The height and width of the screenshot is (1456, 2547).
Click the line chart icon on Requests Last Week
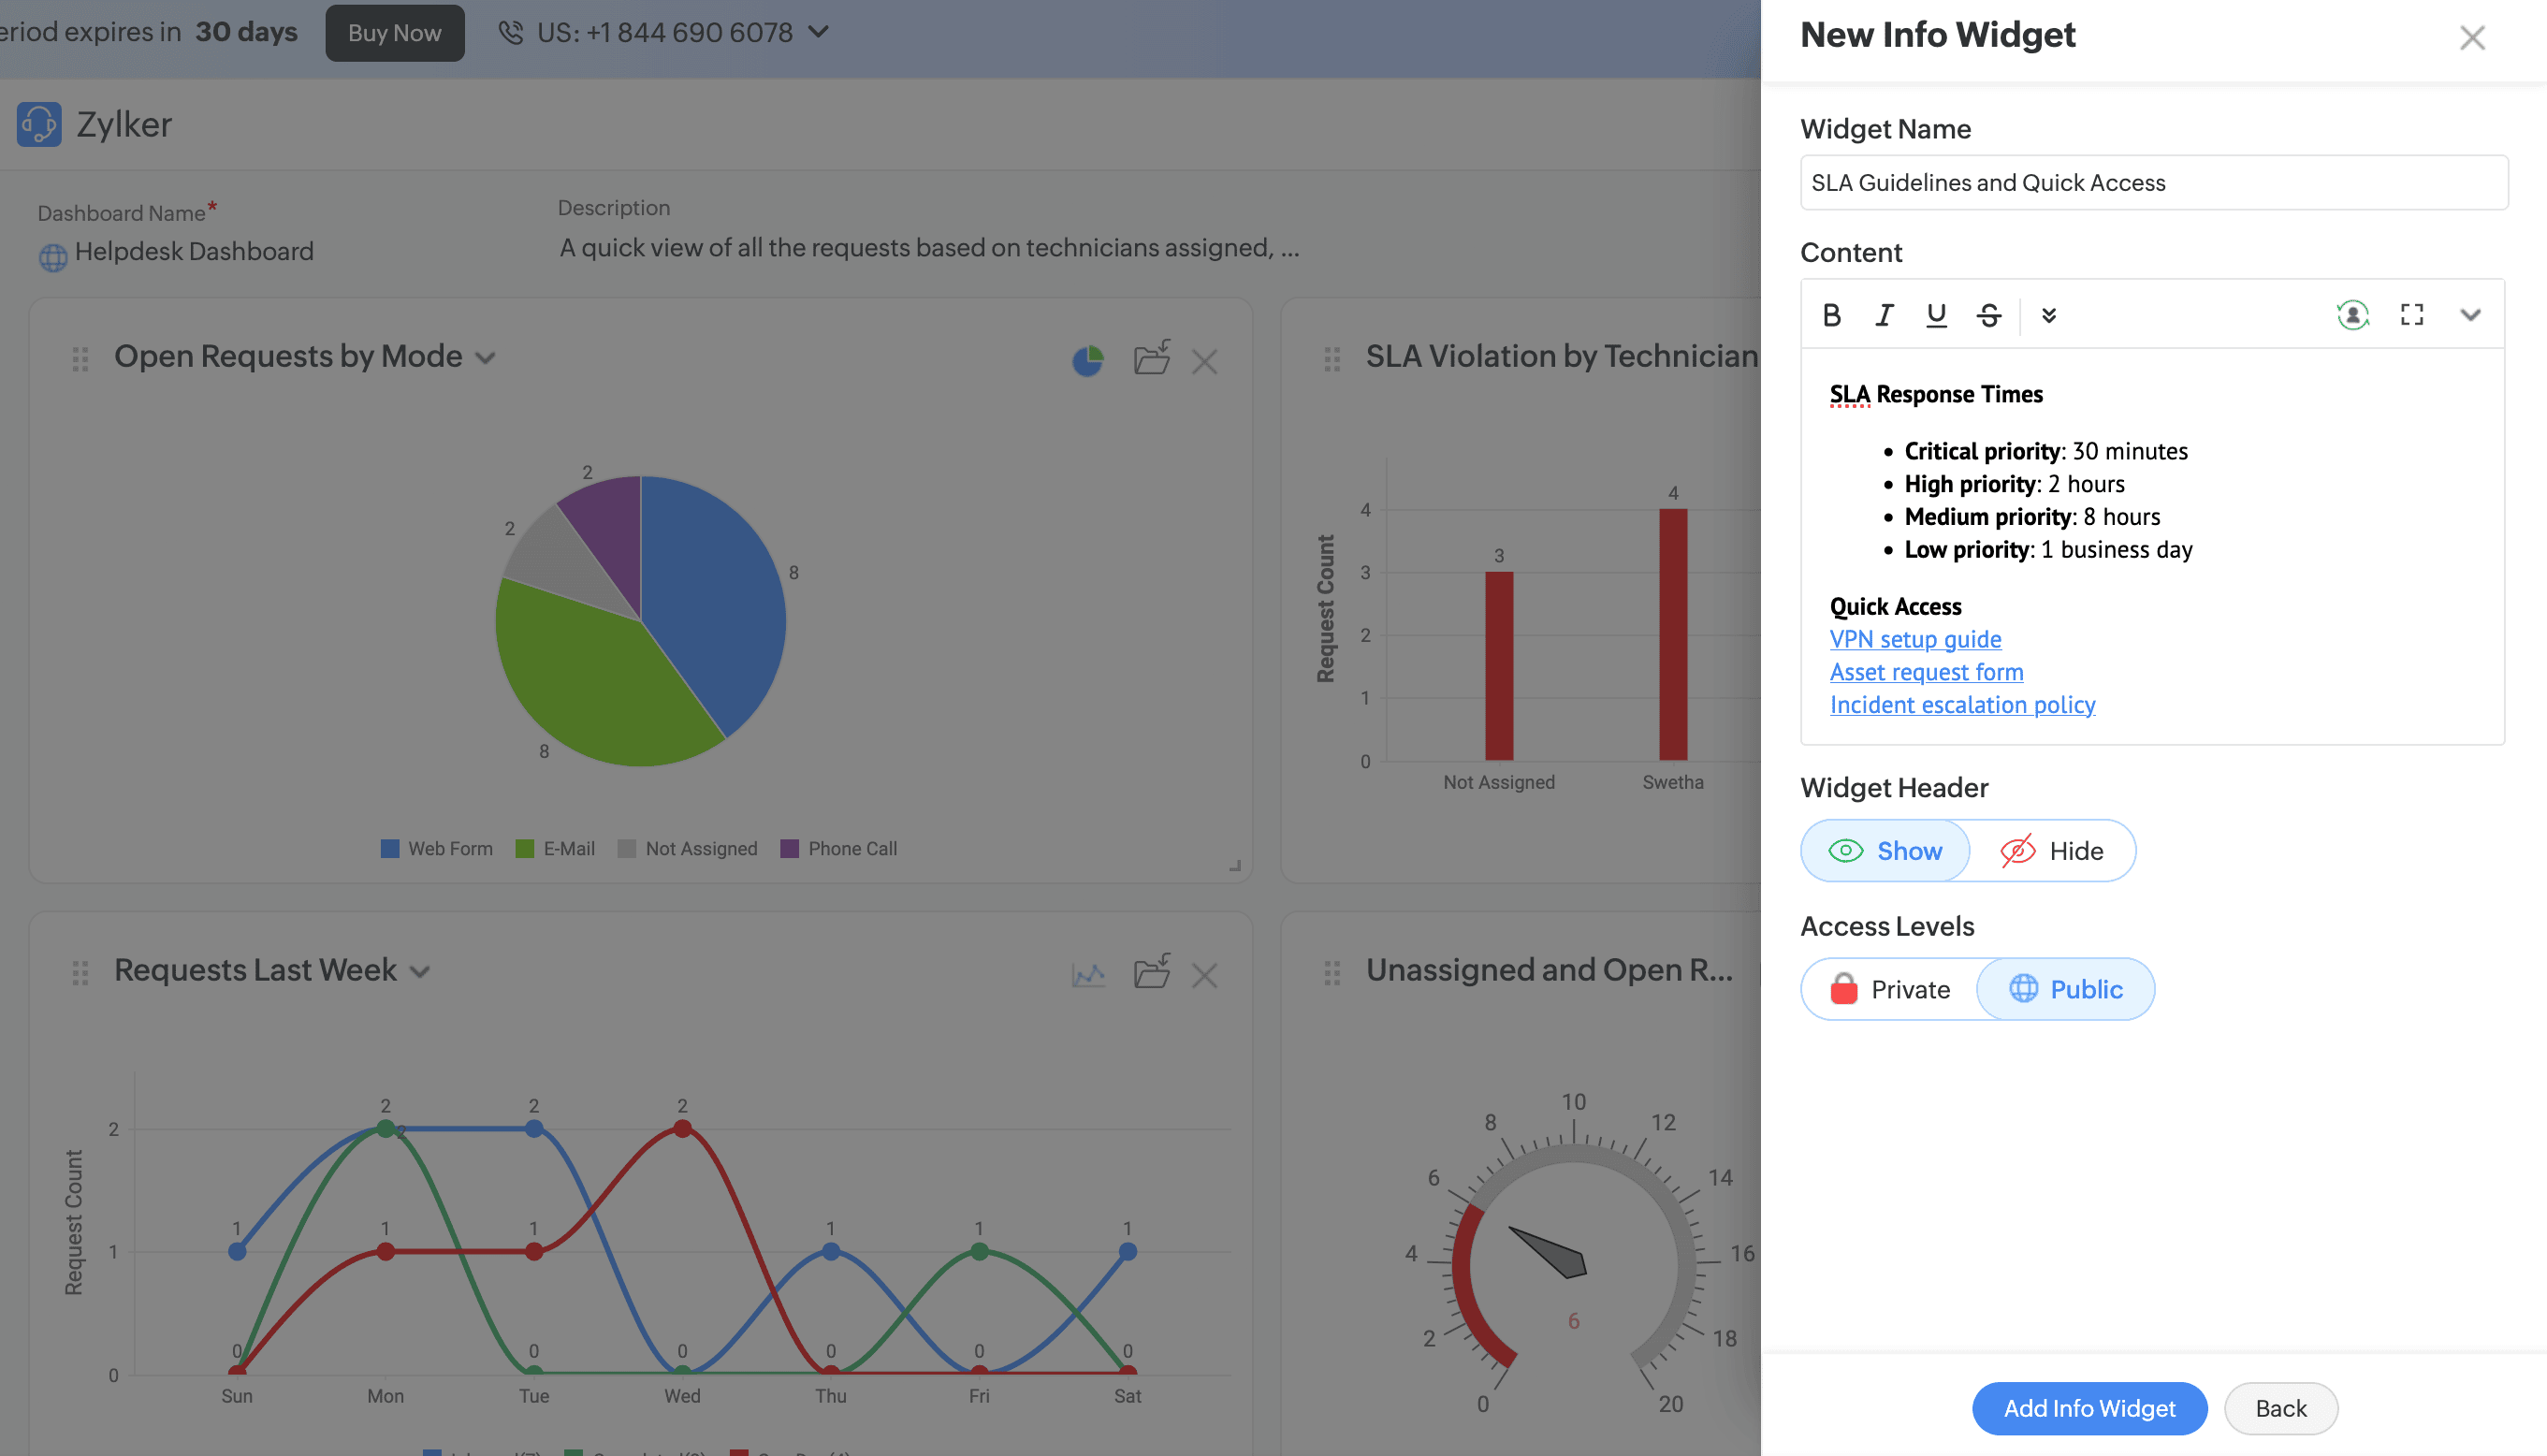click(1087, 974)
